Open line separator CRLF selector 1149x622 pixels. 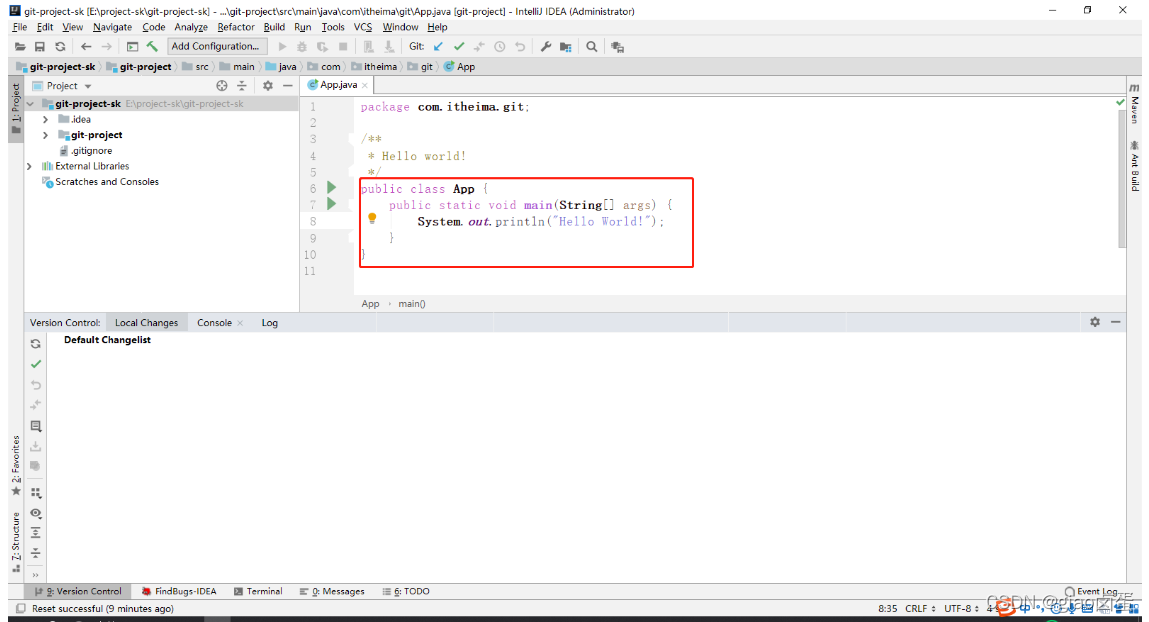pos(920,608)
